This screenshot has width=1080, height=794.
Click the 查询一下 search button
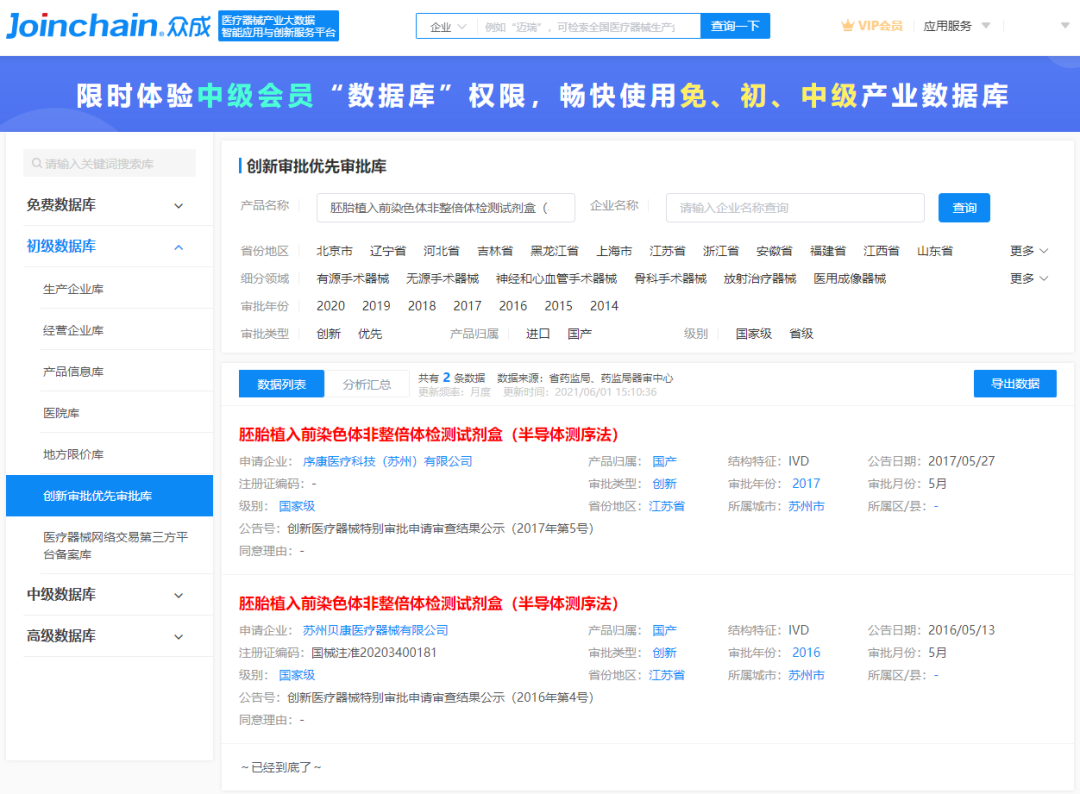pyautogui.click(x=734, y=27)
